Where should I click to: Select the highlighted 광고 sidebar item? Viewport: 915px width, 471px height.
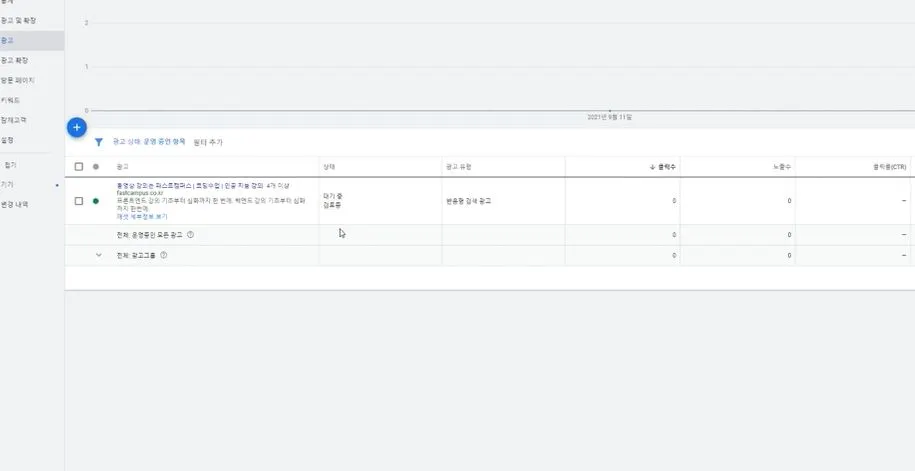point(7,40)
